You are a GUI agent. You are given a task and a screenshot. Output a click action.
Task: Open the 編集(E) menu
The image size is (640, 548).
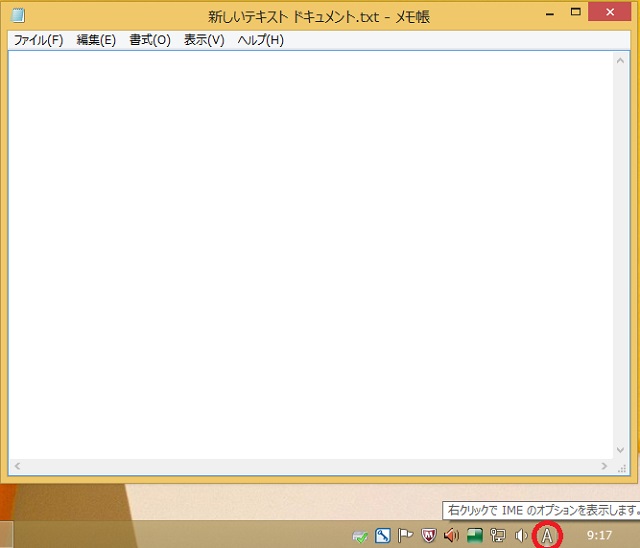[x=96, y=40]
